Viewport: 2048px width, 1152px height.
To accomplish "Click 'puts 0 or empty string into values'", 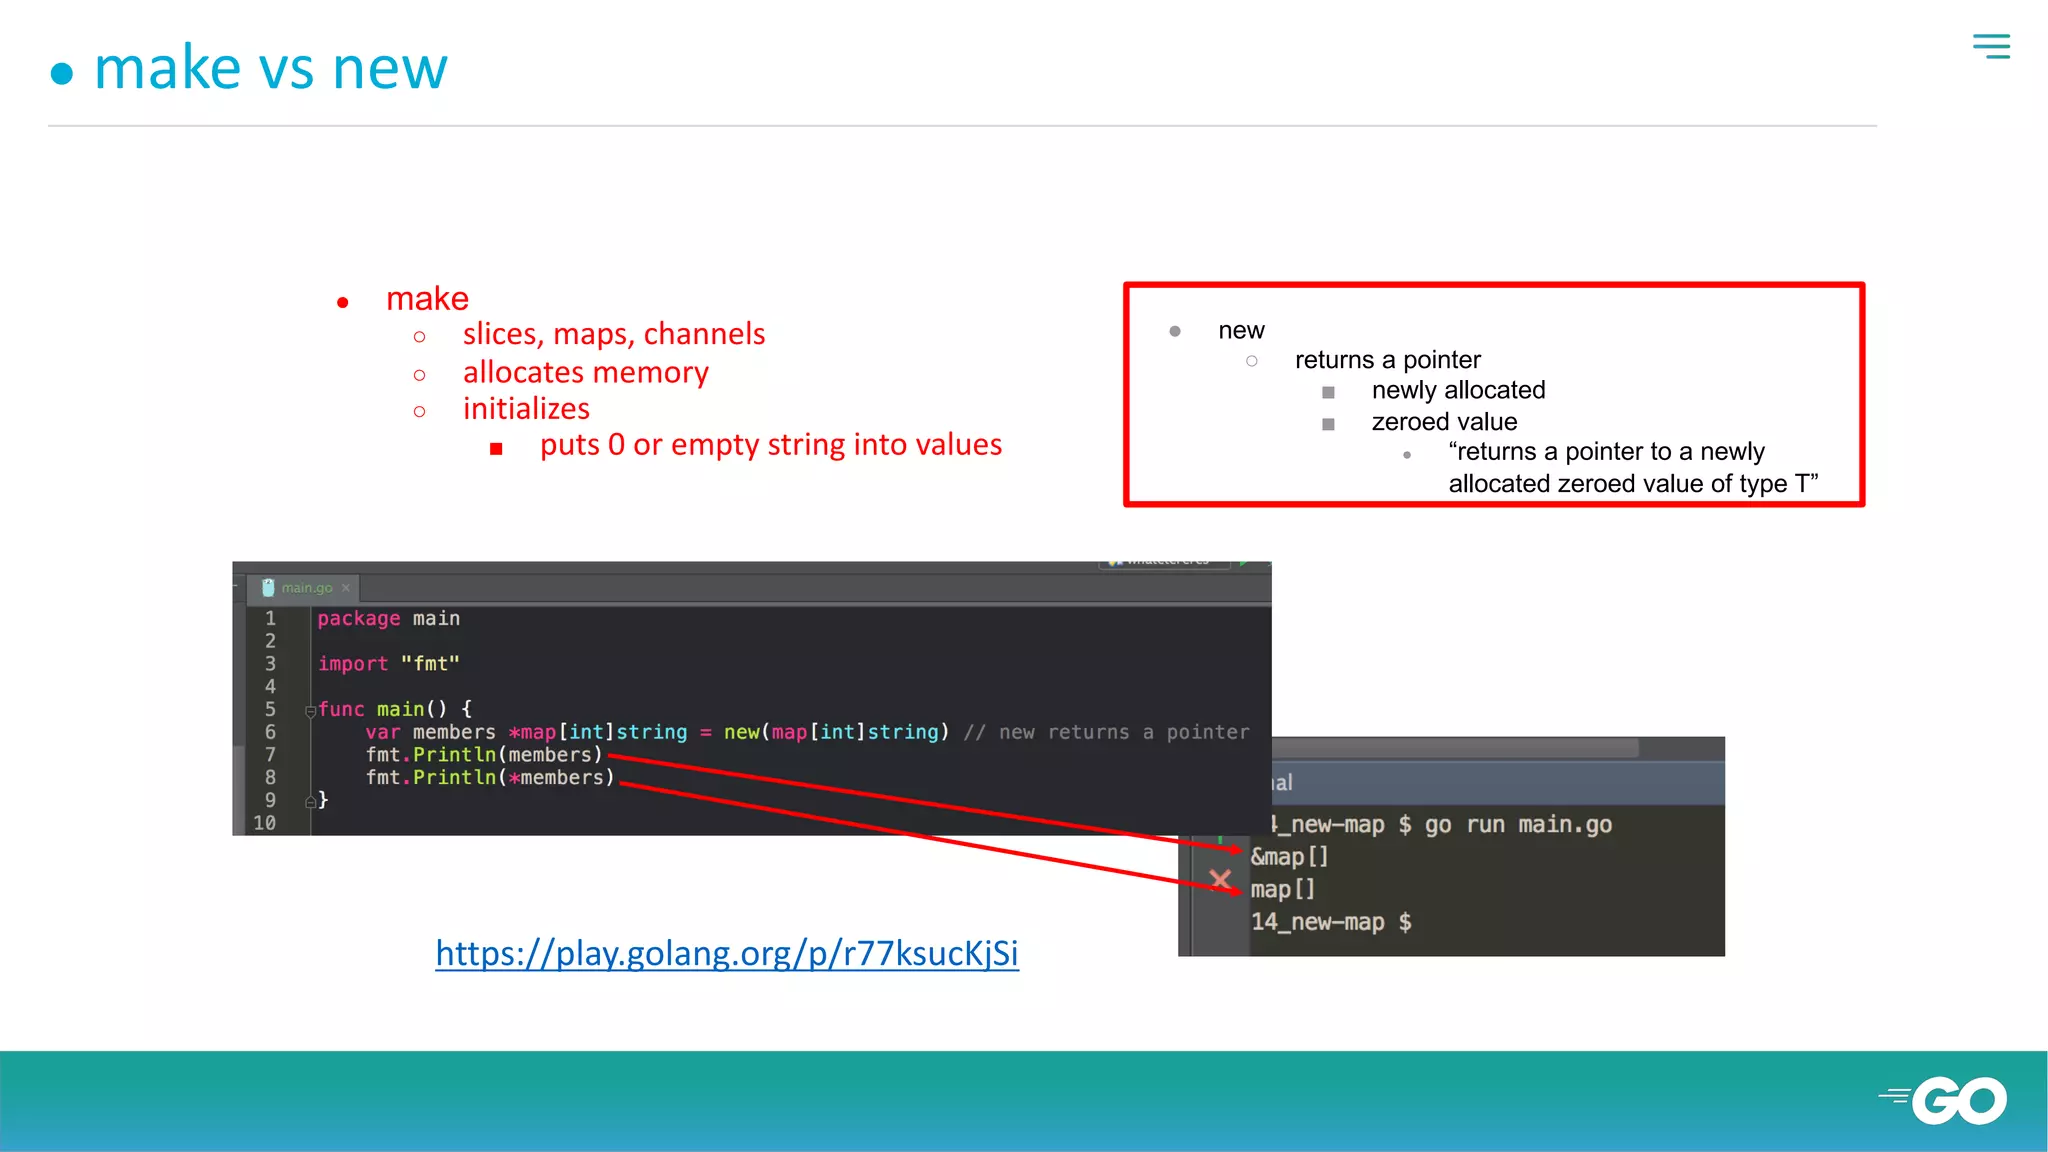I will (771, 445).
